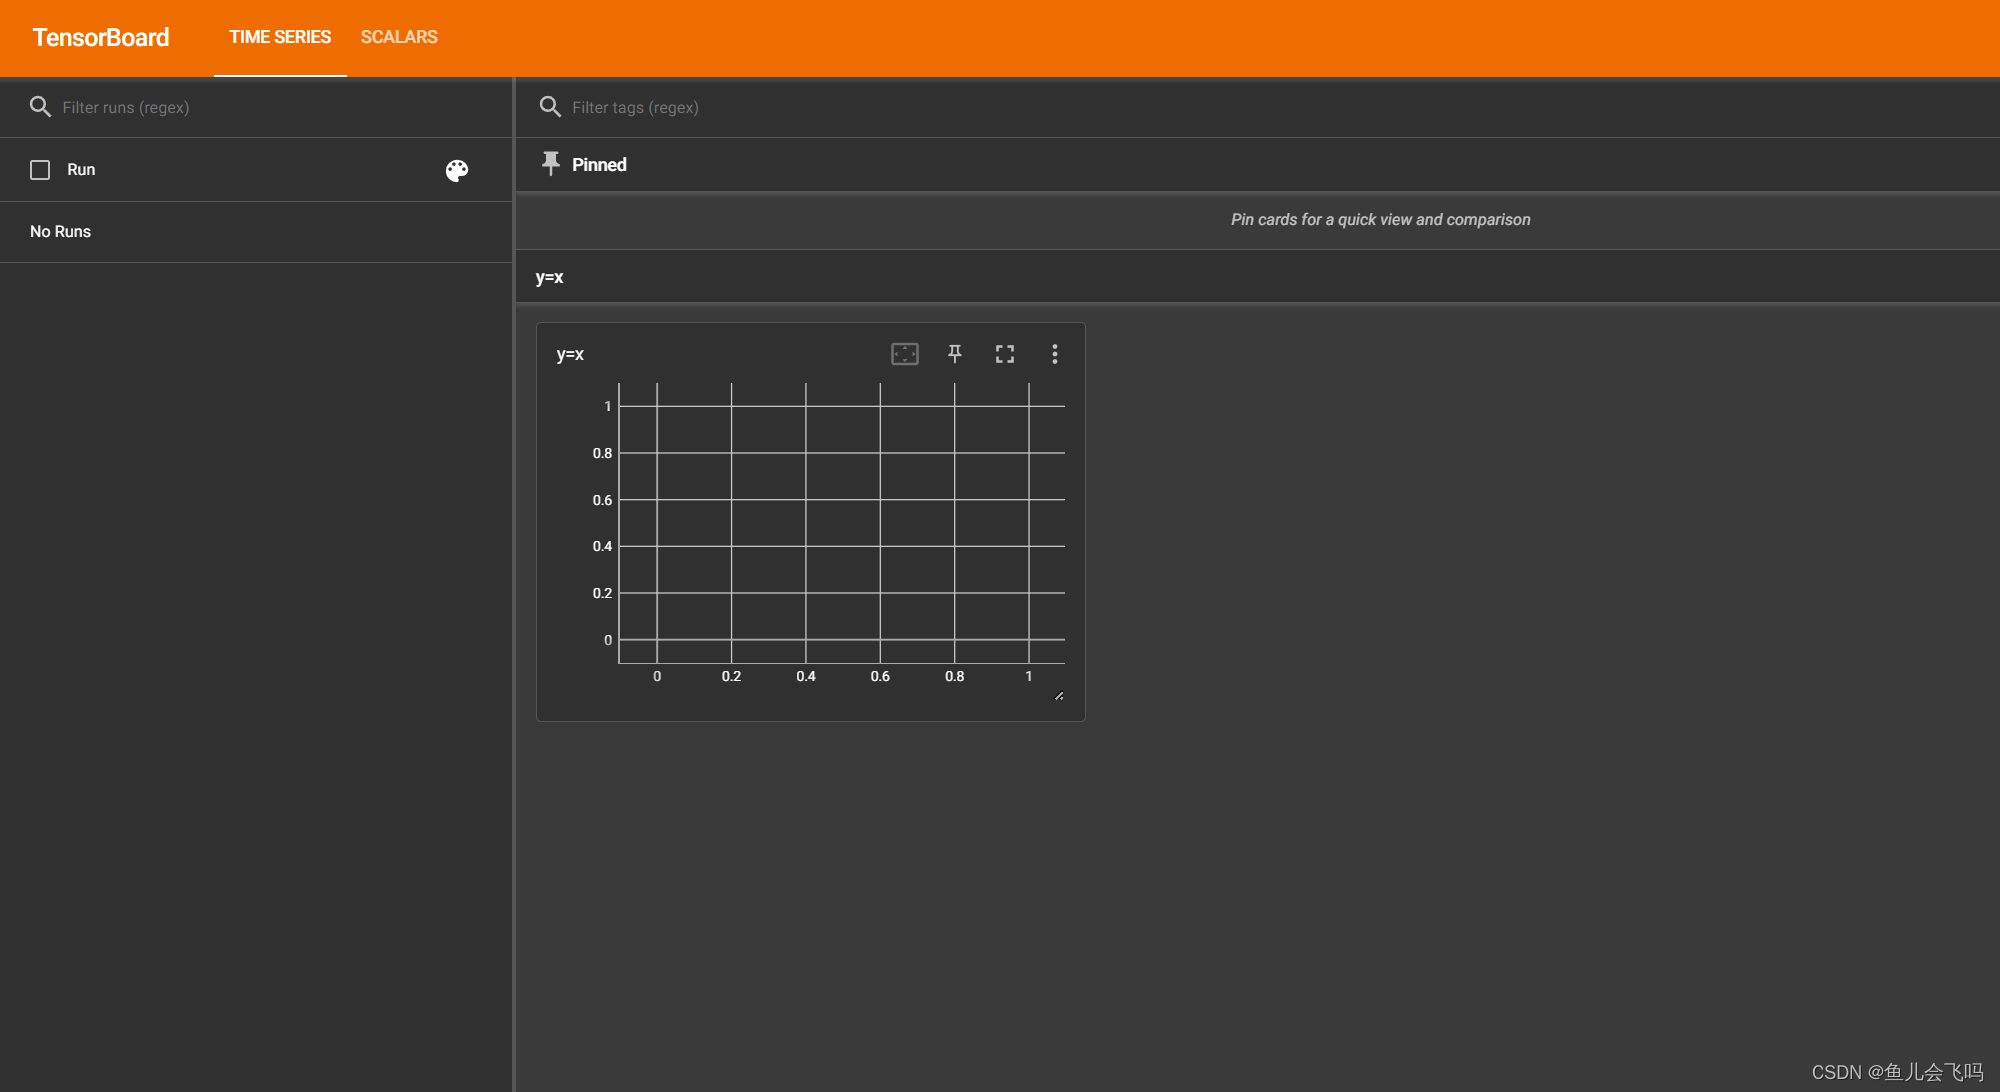
Task: Switch to the SCALARS tab
Action: 399,37
